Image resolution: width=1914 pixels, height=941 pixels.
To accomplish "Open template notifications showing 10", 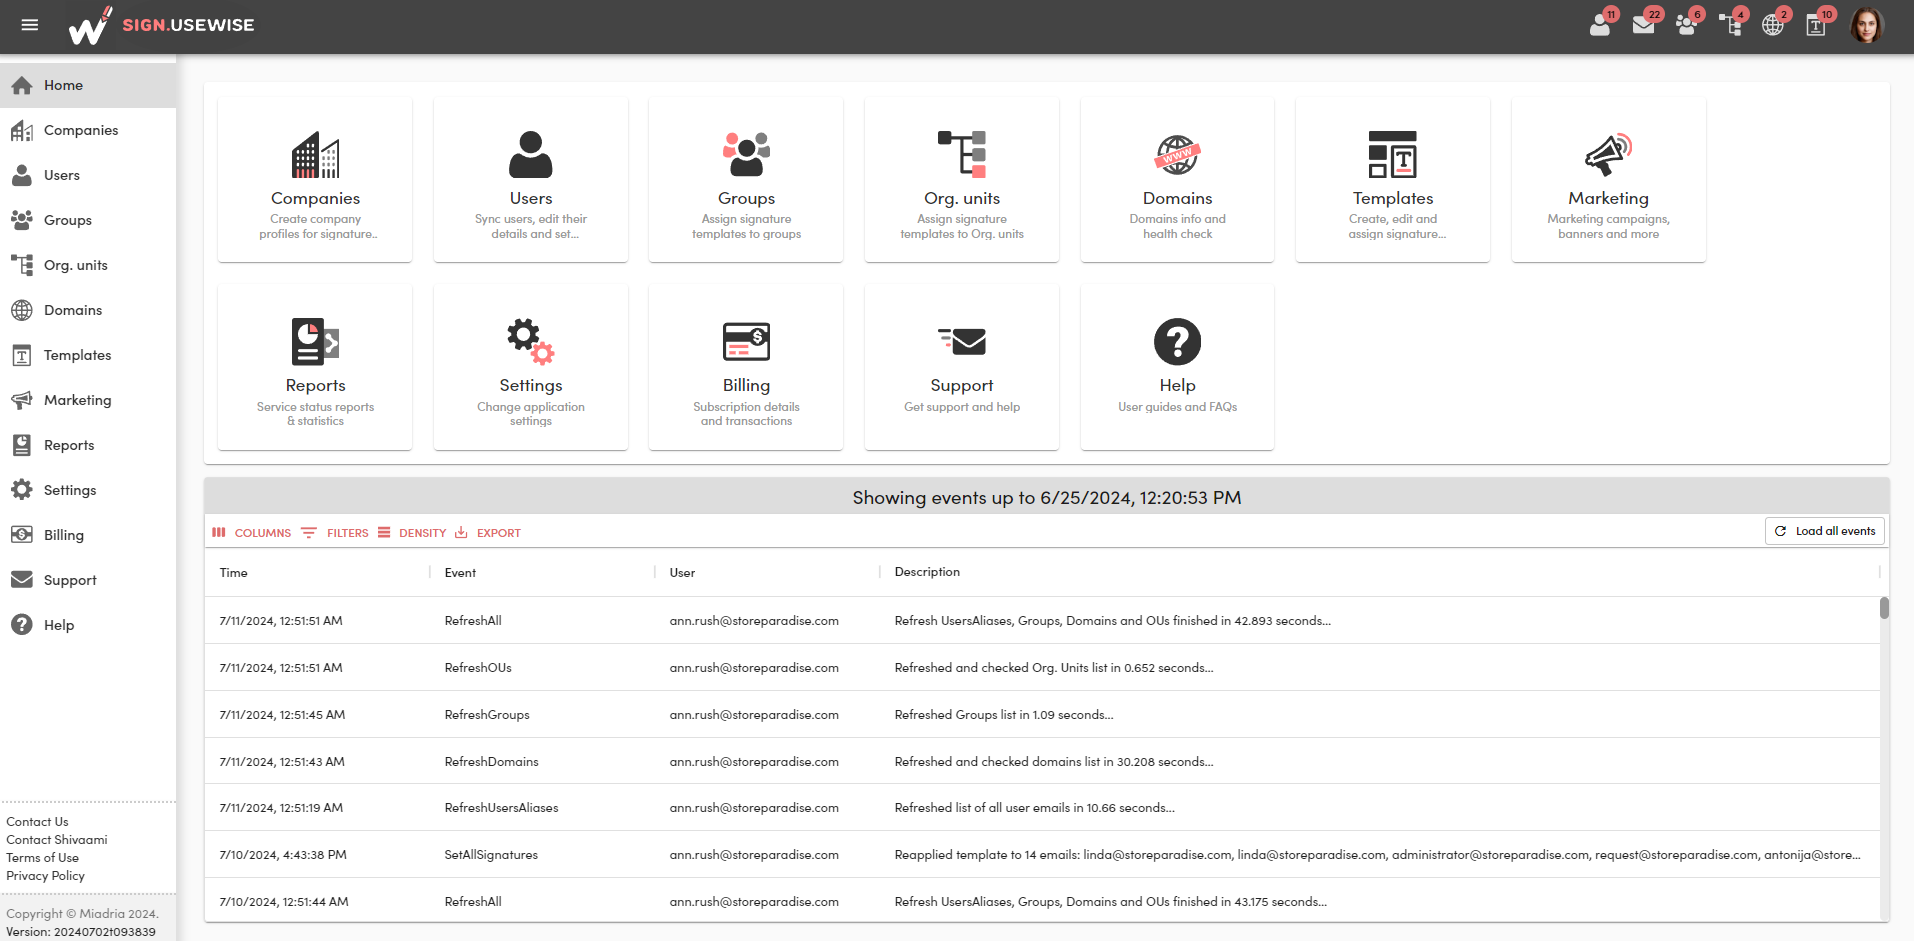I will pos(1817,24).
